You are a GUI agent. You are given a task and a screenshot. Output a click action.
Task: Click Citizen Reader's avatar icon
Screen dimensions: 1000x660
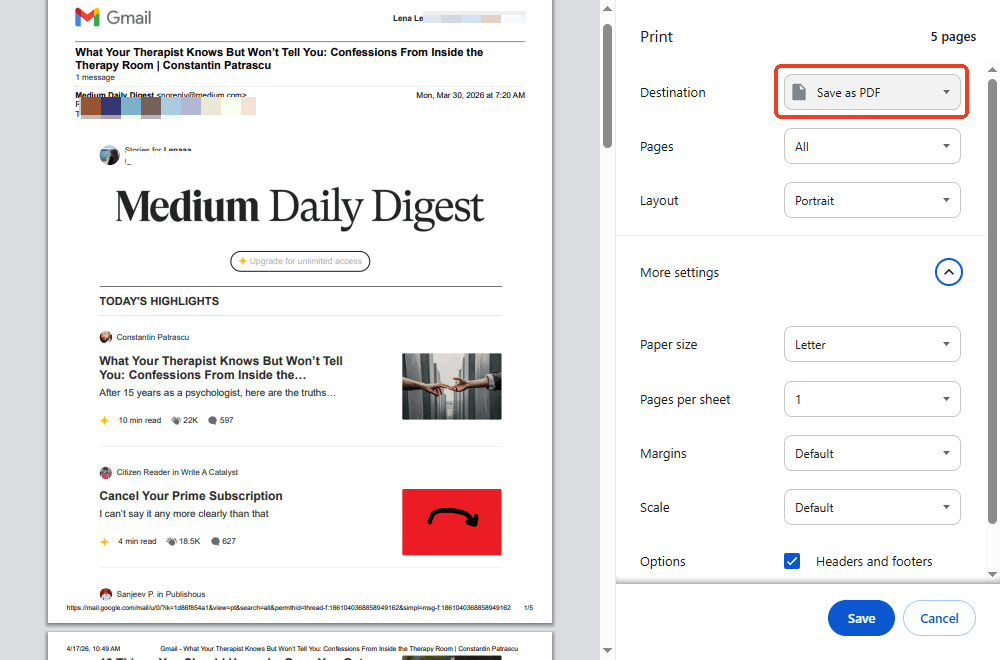106,472
